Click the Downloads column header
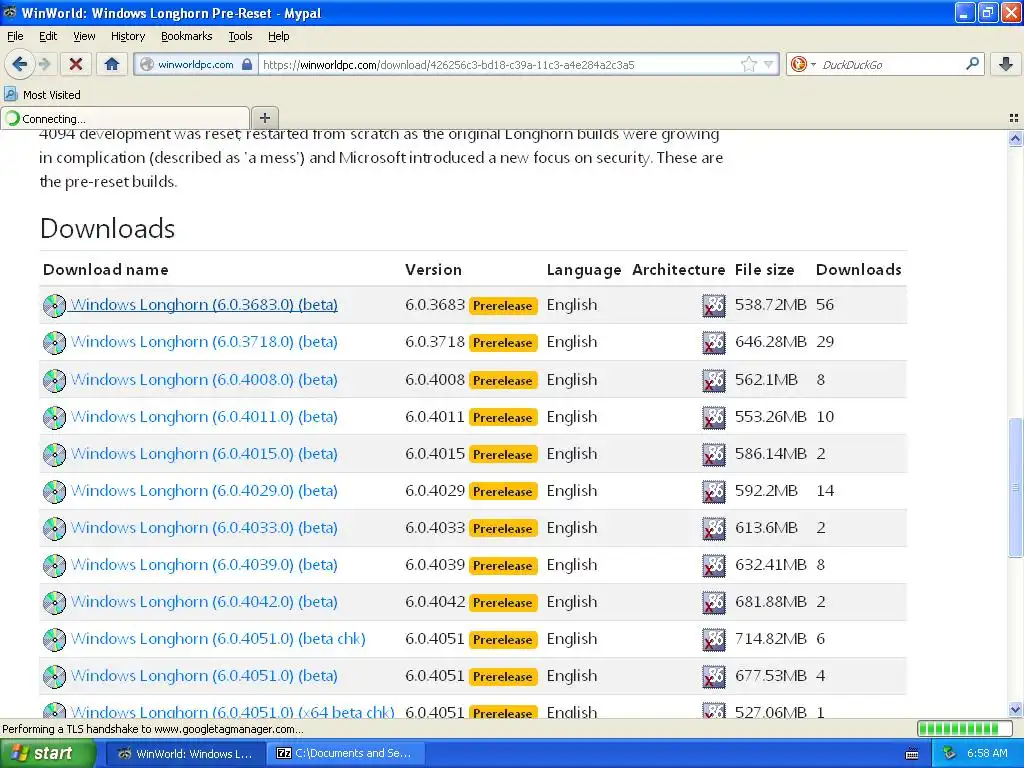Screen dimensions: 1024x768 pyautogui.click(x=858, y=270)
